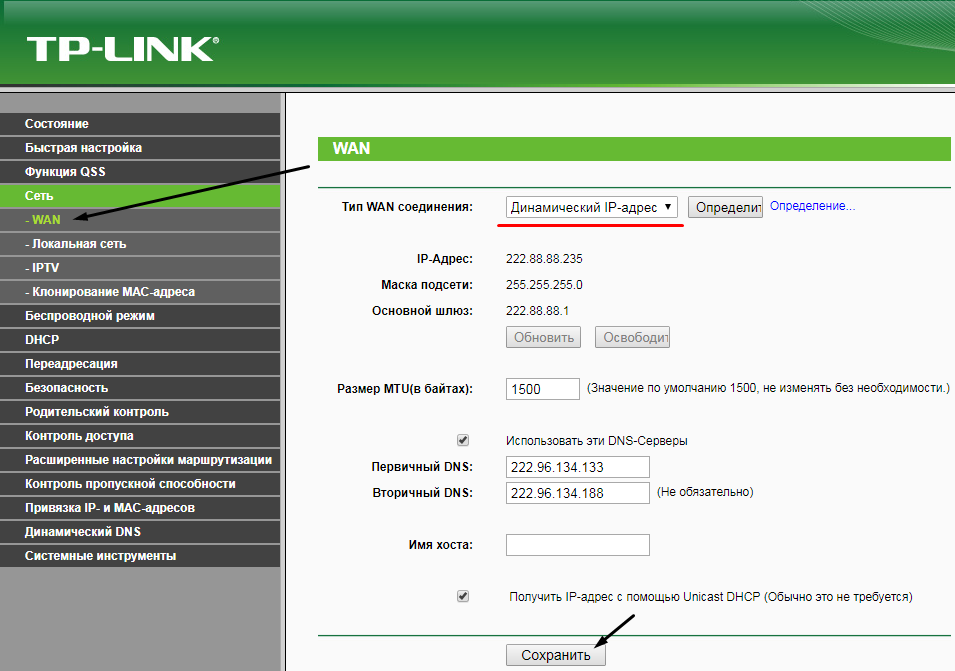Open Беспроводной режим menu item
The width and height of the screenshot is (955, 671).
coord(140,316)
